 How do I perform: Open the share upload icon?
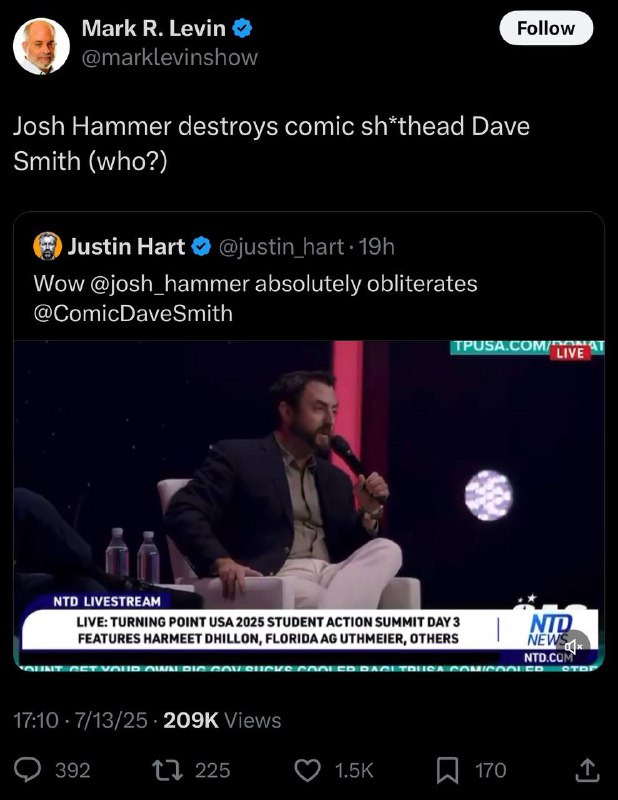point(587,770)
